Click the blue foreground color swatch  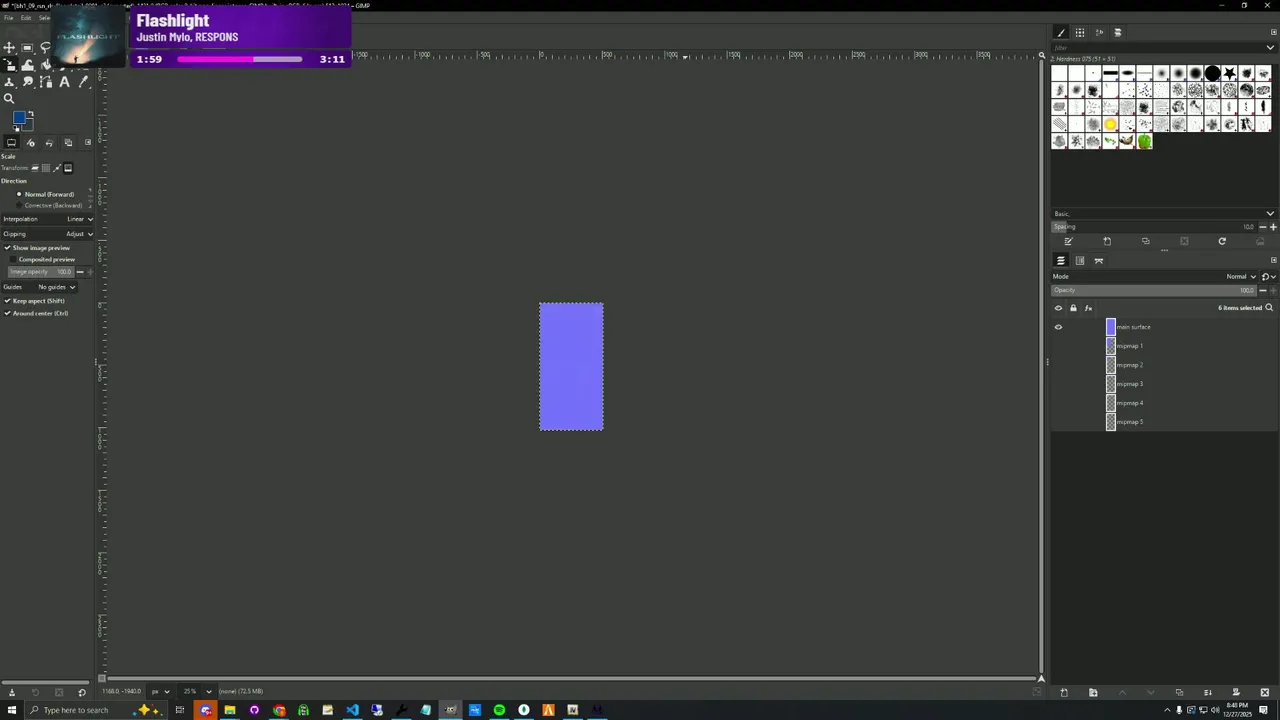tap(19, 118)
